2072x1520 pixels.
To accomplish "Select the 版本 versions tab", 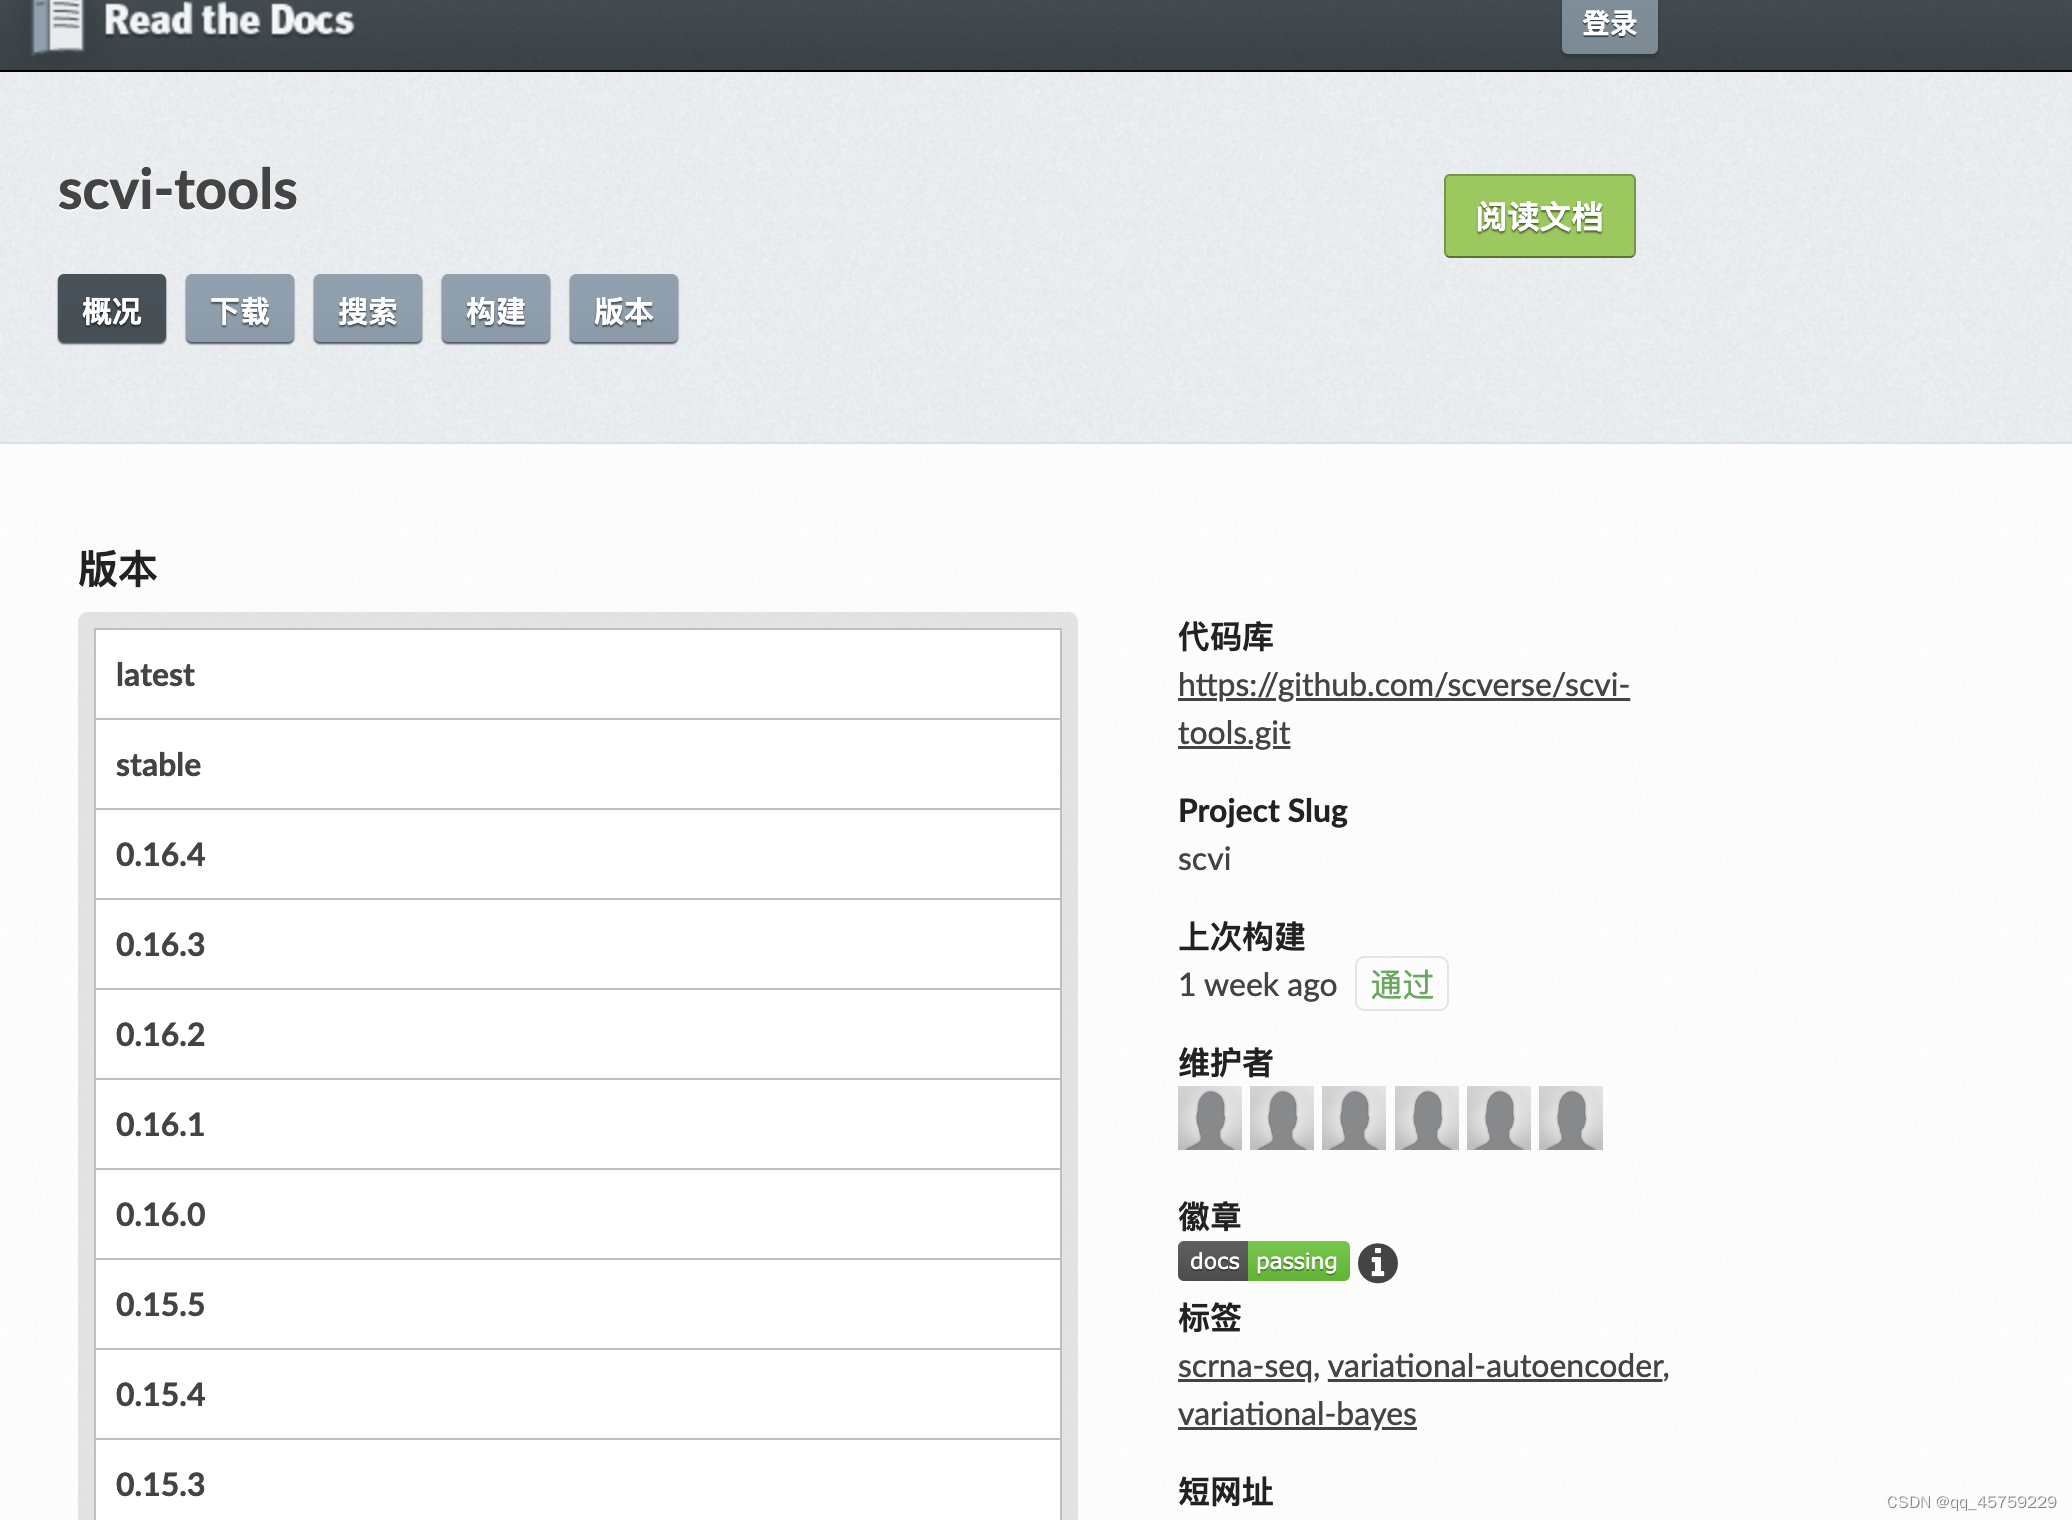I will coord(623,310).
